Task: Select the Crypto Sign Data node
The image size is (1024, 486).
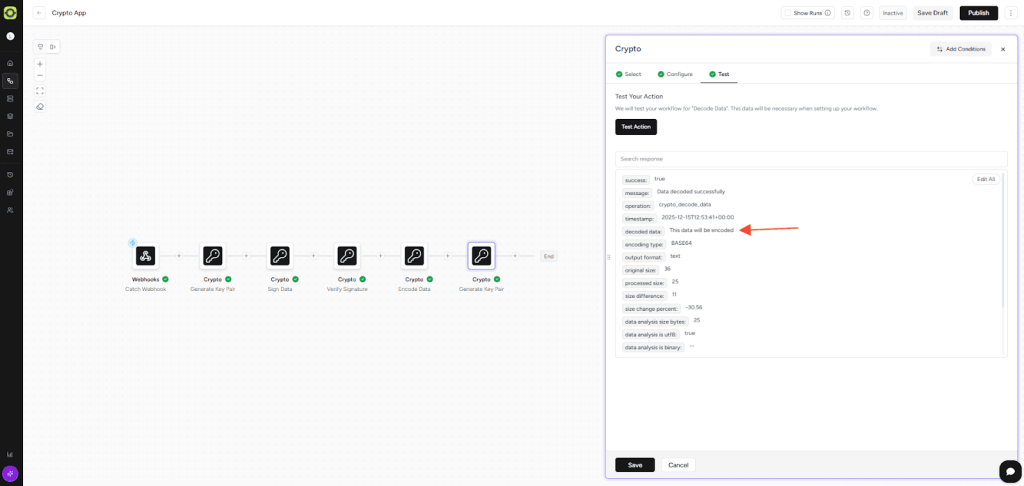Action: [x=280, y=256]
